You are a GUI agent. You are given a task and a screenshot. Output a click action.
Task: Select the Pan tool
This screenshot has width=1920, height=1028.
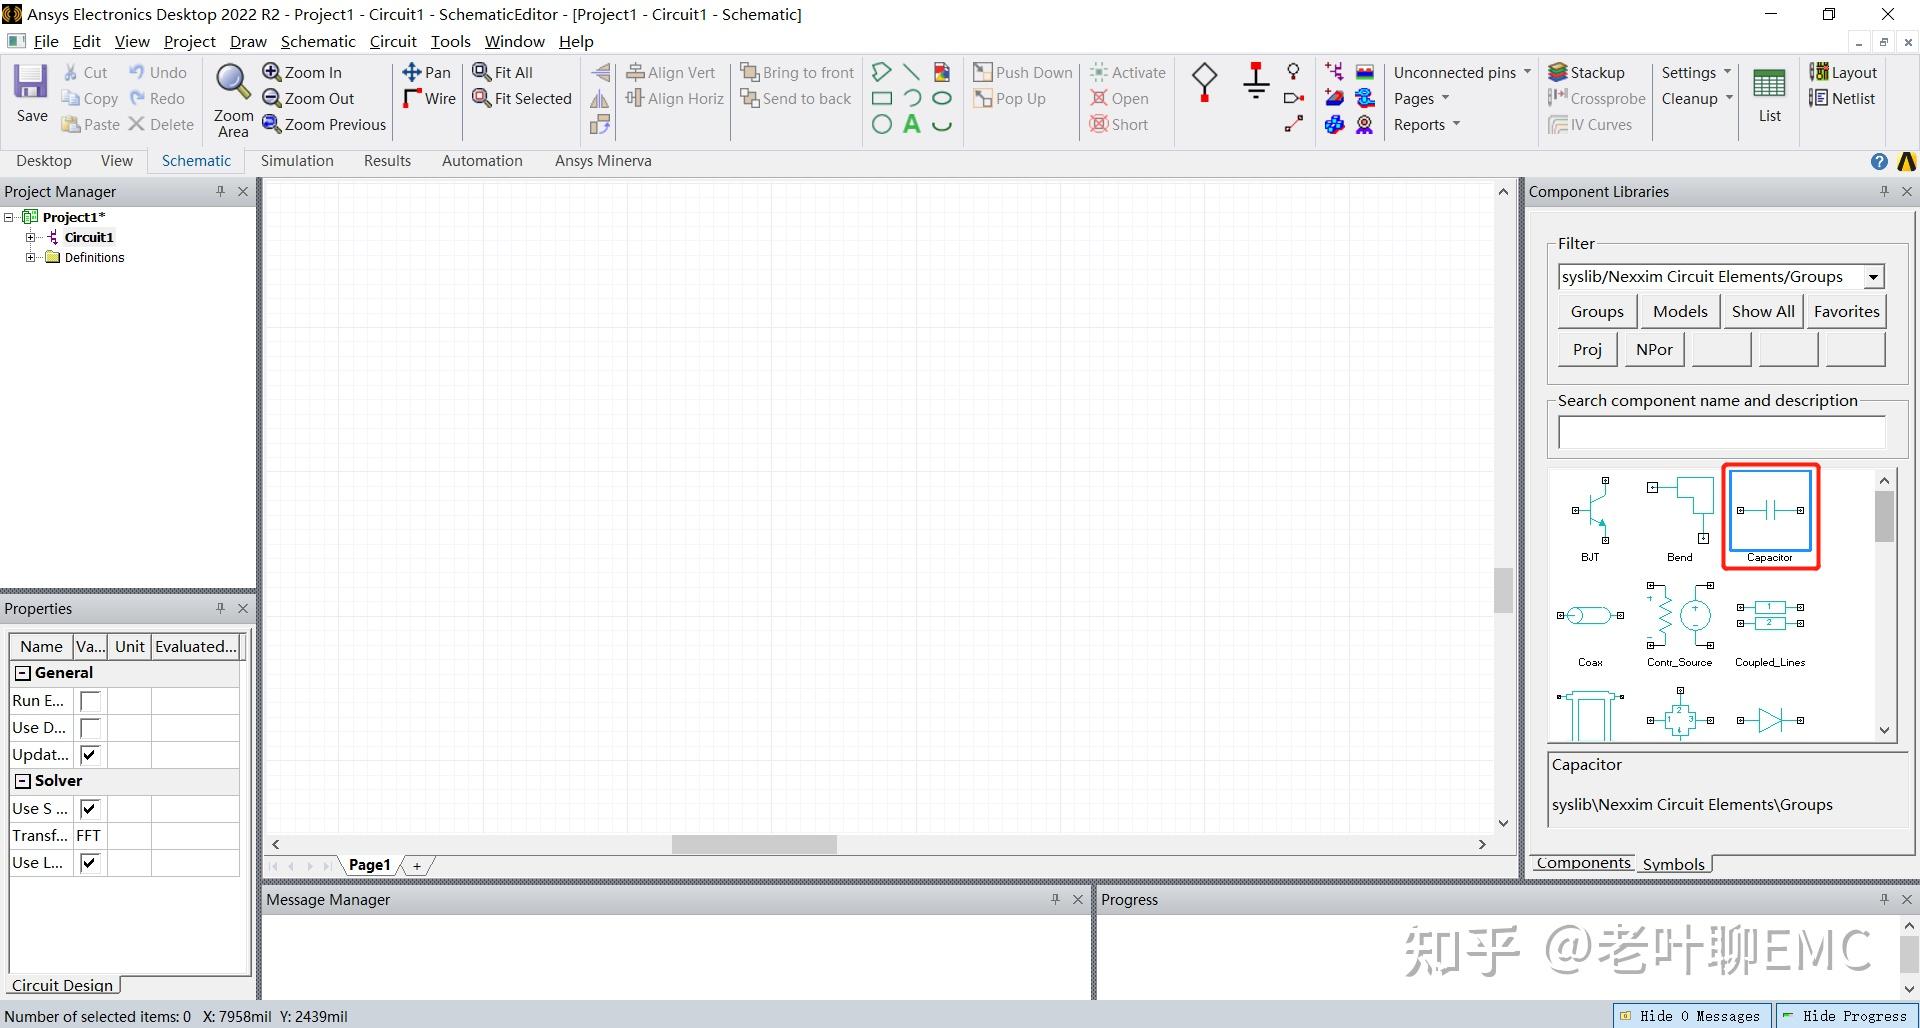click(x=426, y=72)
